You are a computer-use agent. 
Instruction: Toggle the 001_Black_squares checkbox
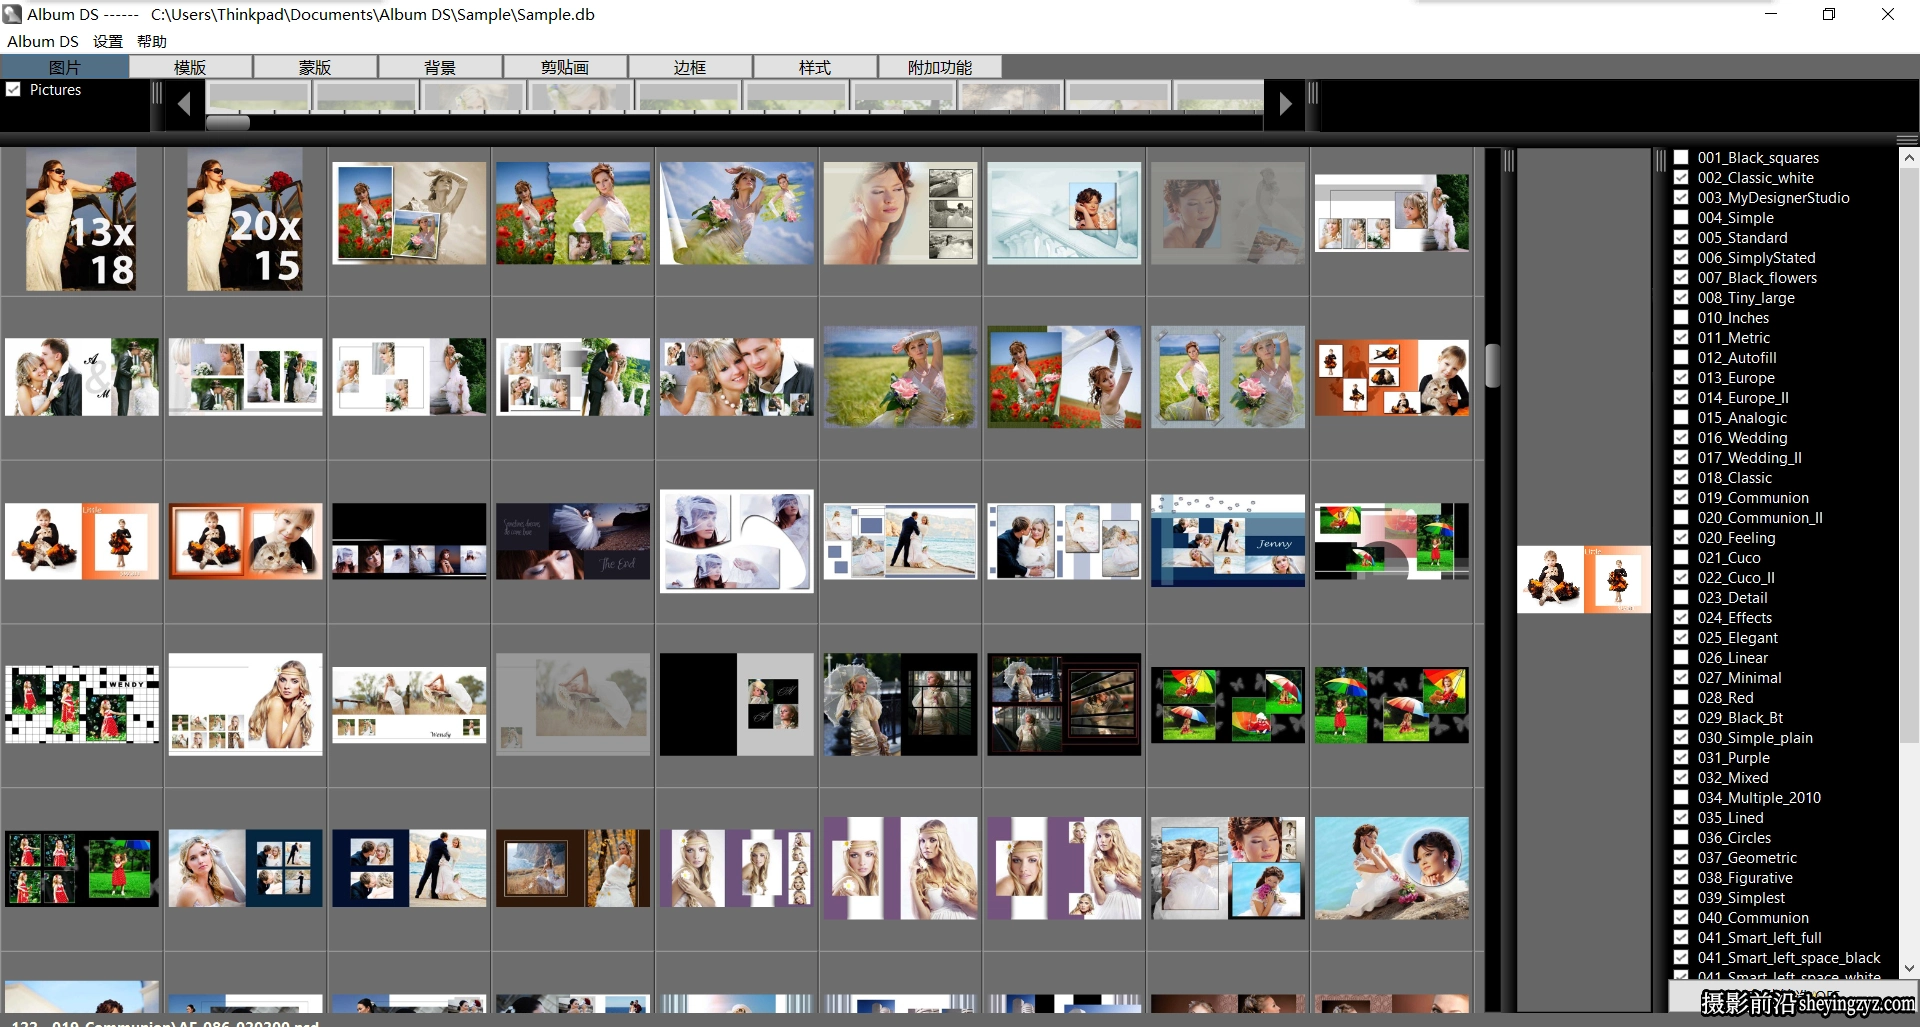[x=1681, y=157]
